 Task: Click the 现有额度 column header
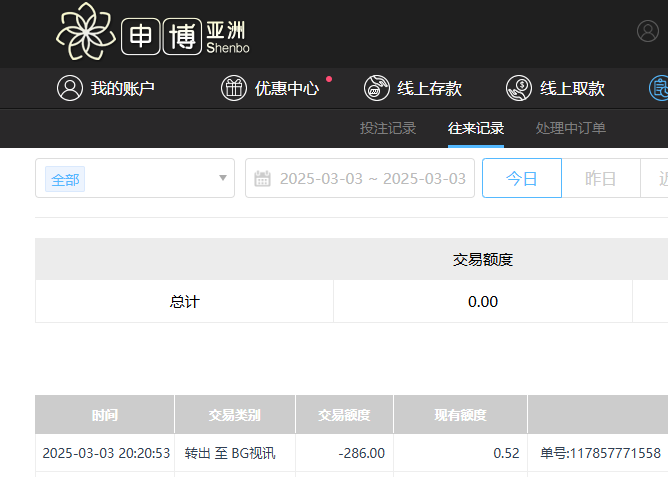pyautogui.click(x=461, y=415)
